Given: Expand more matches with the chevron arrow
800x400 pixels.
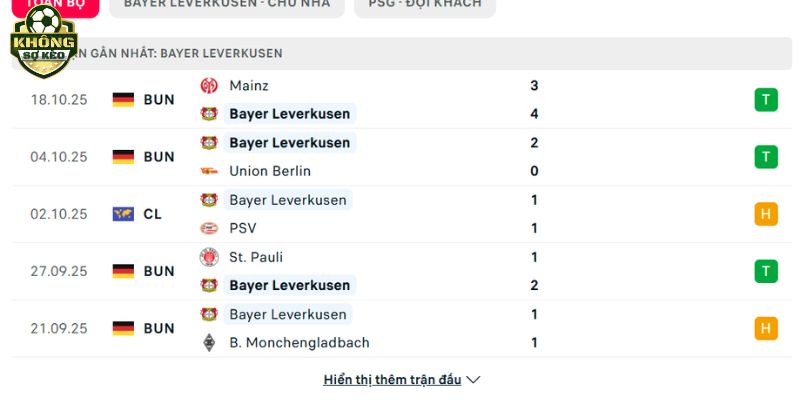Looking at the screenshot, I should [474, 380].
